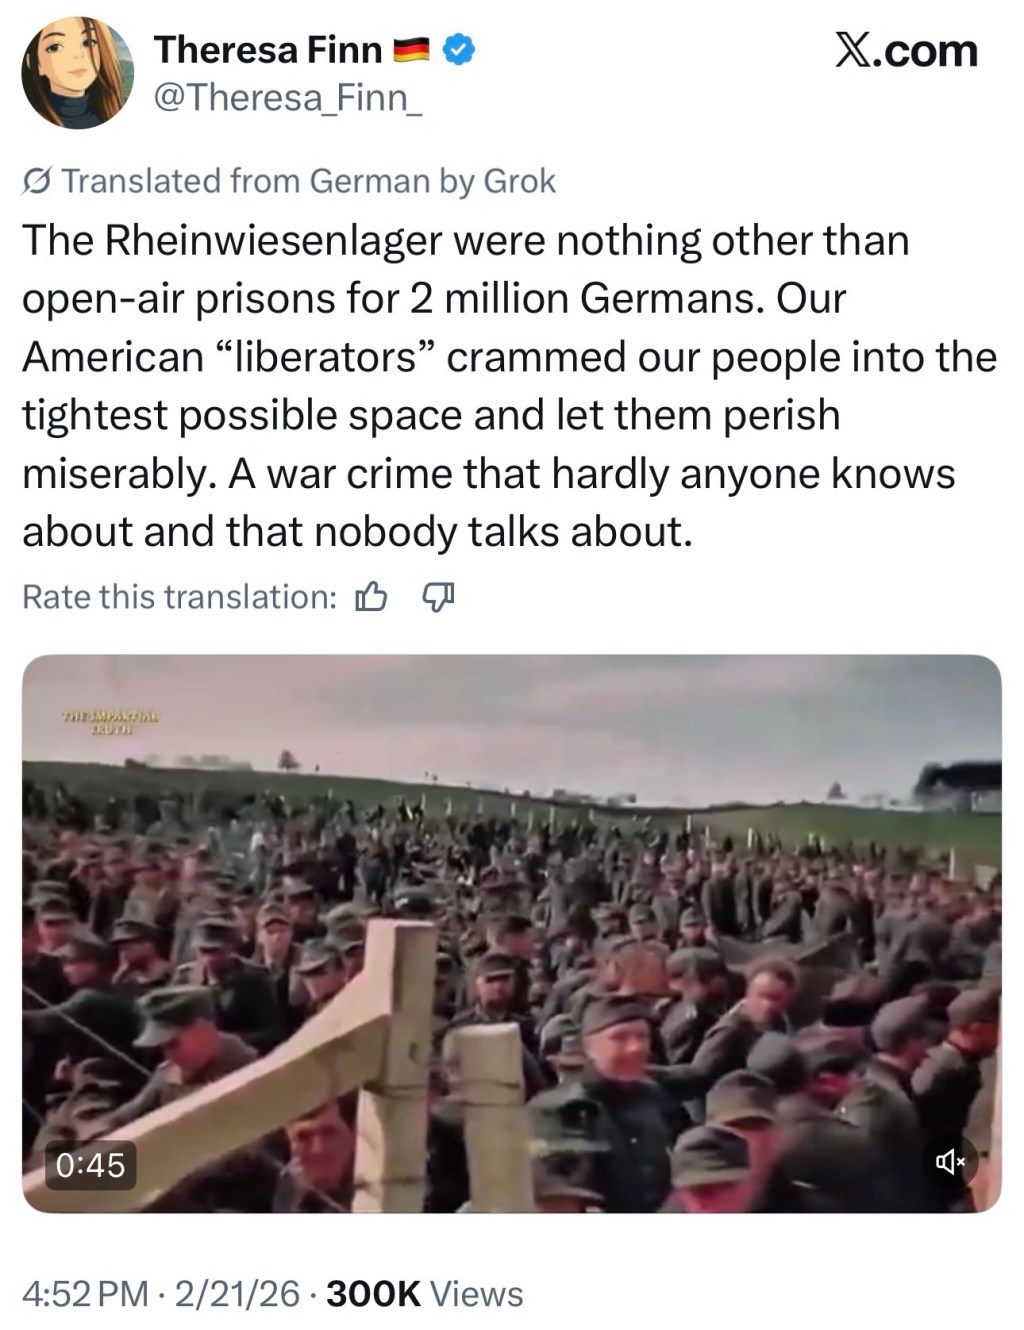The width and height of the screenshot is (1024, 1330).
Task: Click the "Rate this translation:" text
Action: [x=180, y=597]
